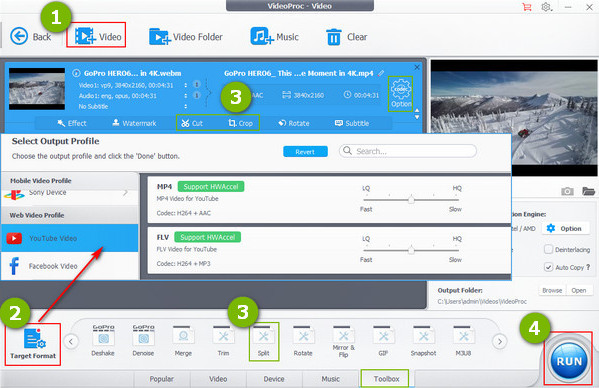Adjust the MP4 quality slider
The height and width of the screenshot is (388, 599).
click(411, 199)
